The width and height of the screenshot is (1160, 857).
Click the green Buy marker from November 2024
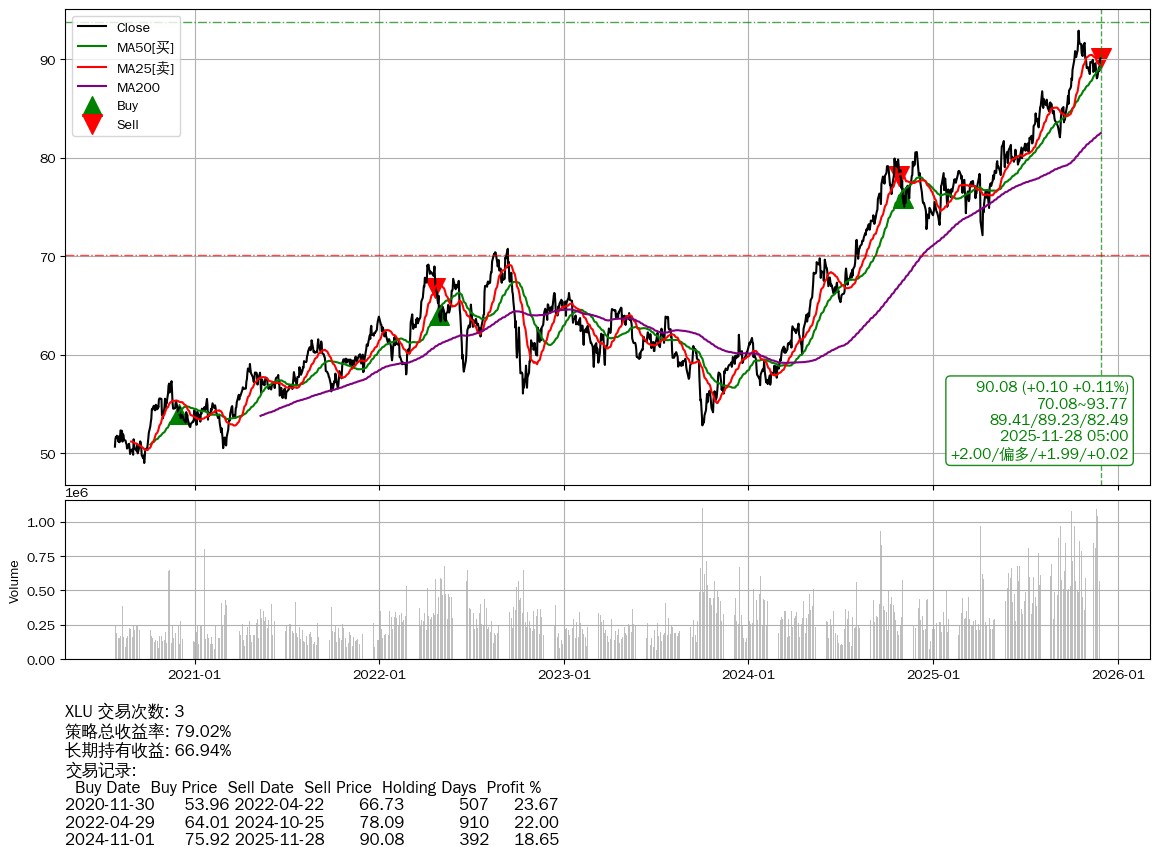[903, 198]
